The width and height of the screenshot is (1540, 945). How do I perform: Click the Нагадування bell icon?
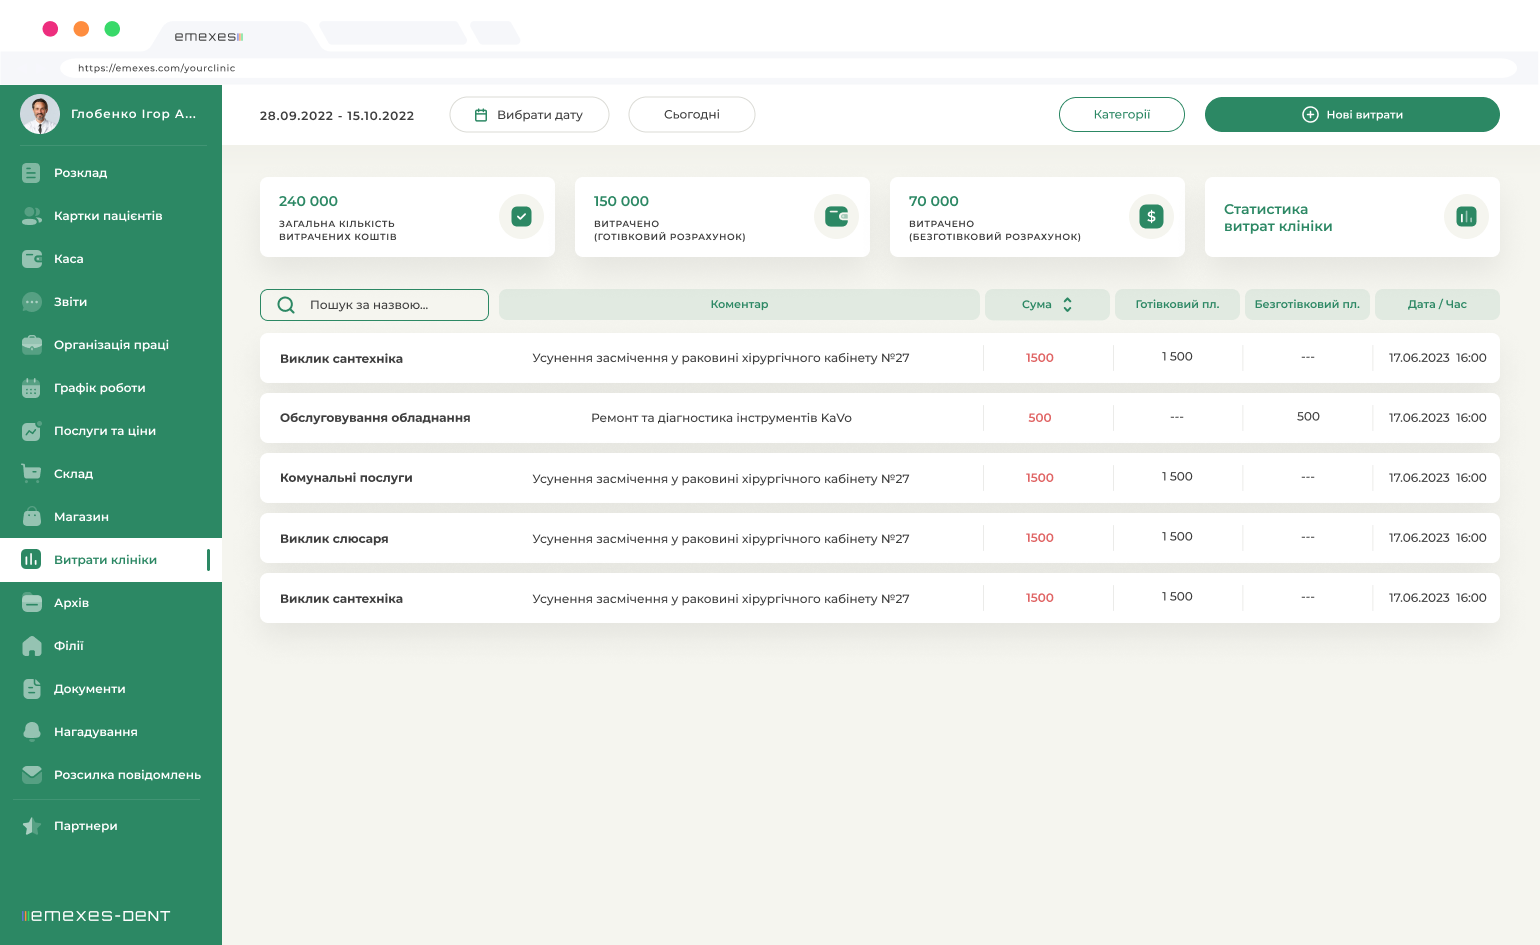tap(31, 732)
